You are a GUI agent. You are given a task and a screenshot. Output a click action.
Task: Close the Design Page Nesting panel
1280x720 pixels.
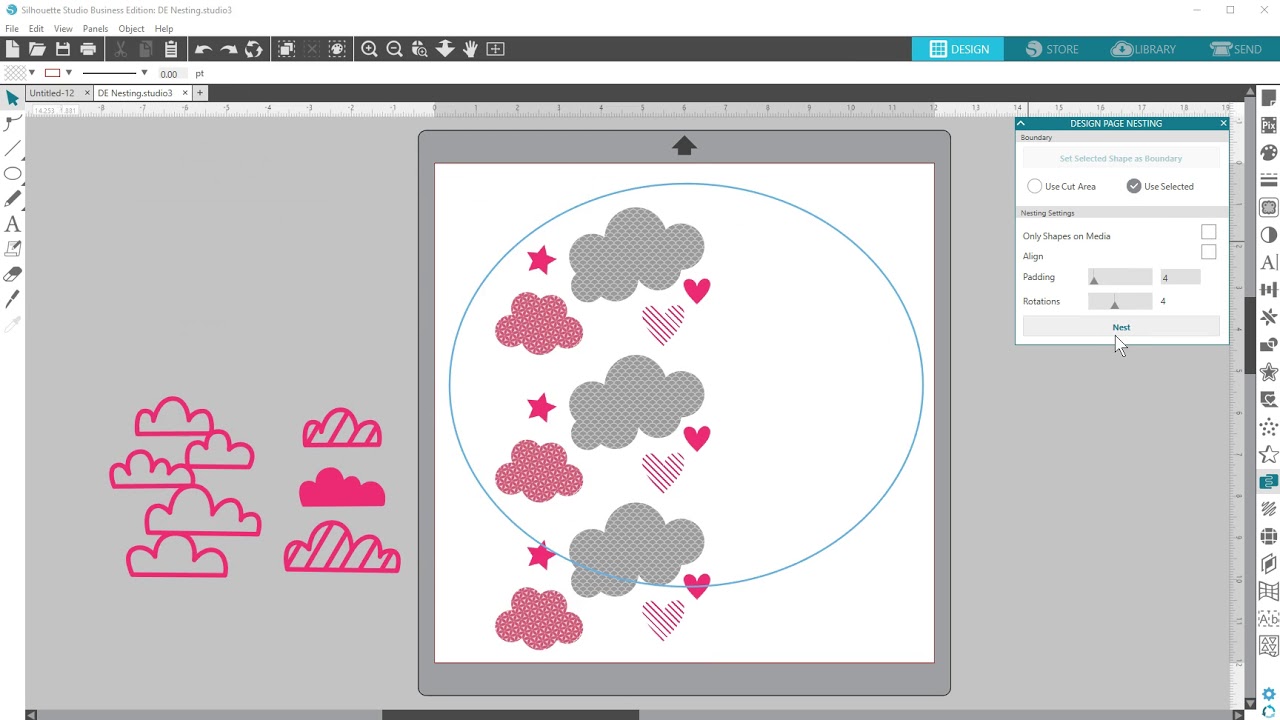point(1223,123)
